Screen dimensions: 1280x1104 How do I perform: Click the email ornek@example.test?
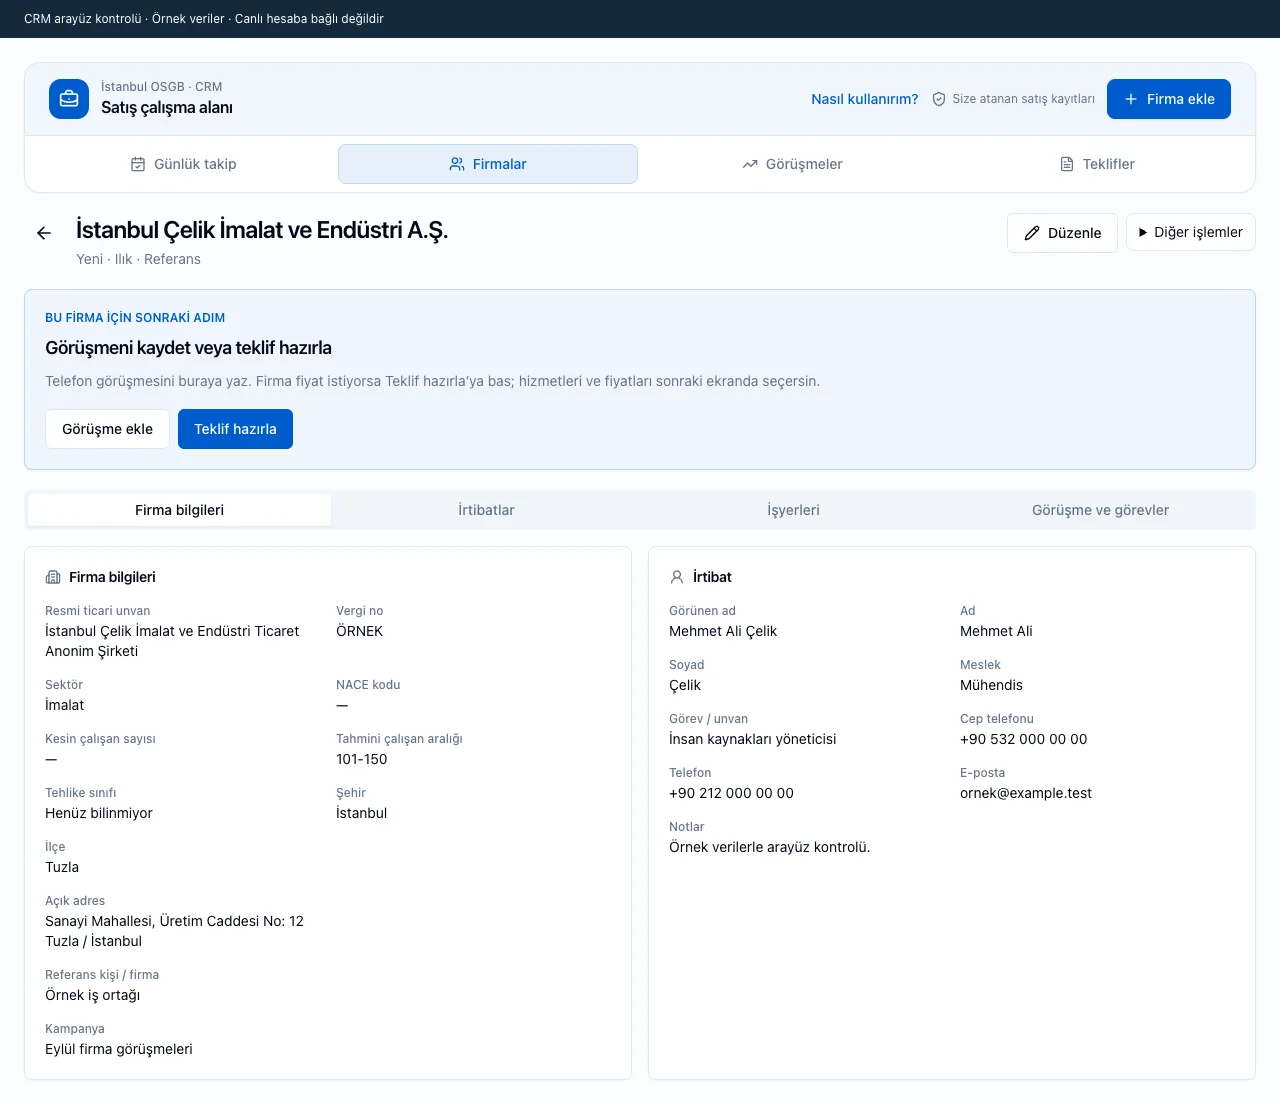click(x=1026, y=793)
